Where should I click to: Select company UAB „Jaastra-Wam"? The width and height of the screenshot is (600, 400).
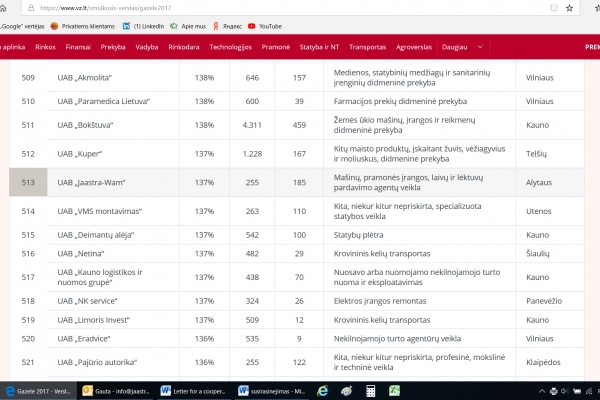(91, 183)
